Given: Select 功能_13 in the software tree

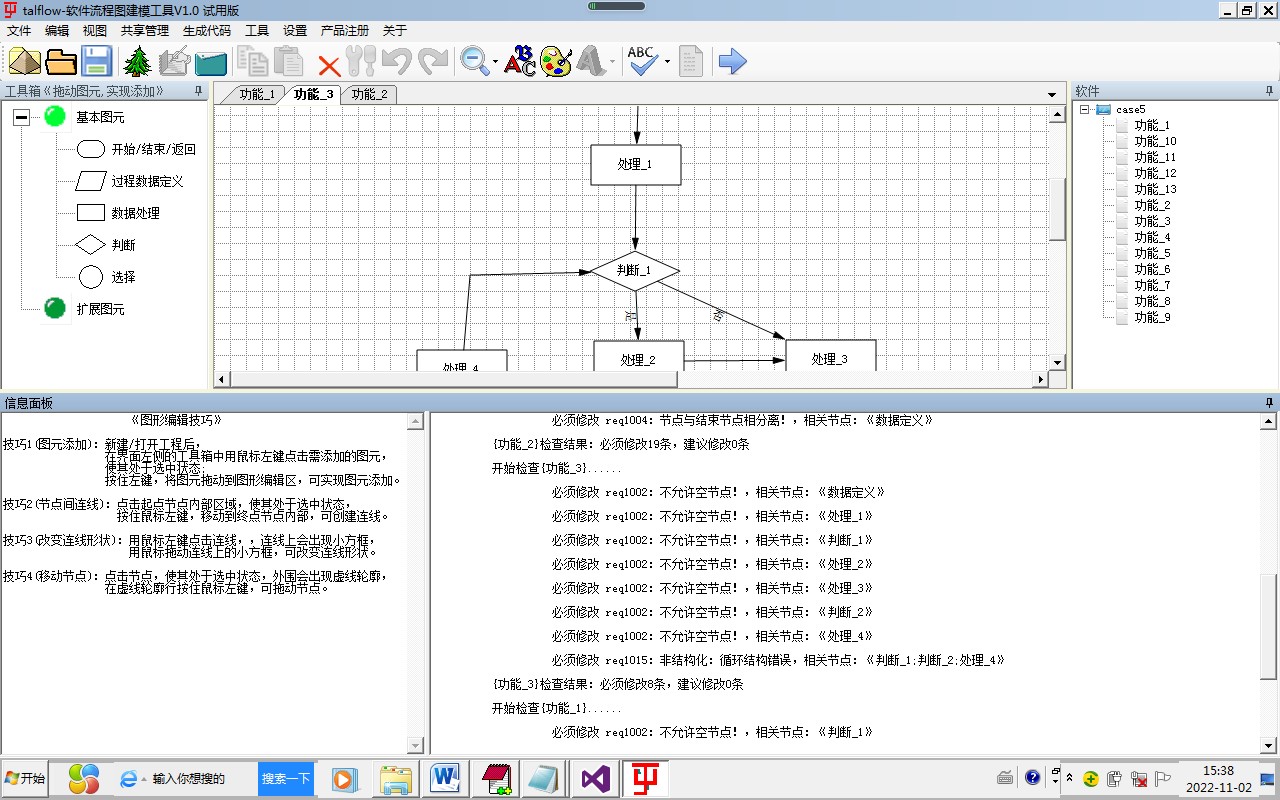Looking at the screenshot, I should 1155,189.
